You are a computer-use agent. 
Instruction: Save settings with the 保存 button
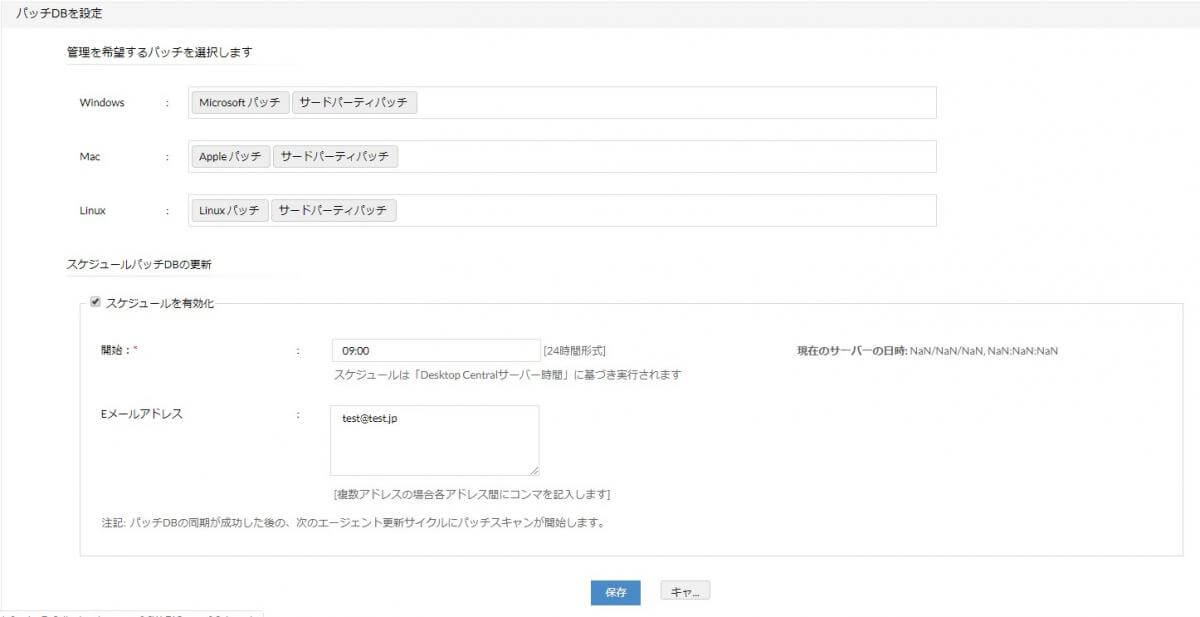tap(615, 592)
